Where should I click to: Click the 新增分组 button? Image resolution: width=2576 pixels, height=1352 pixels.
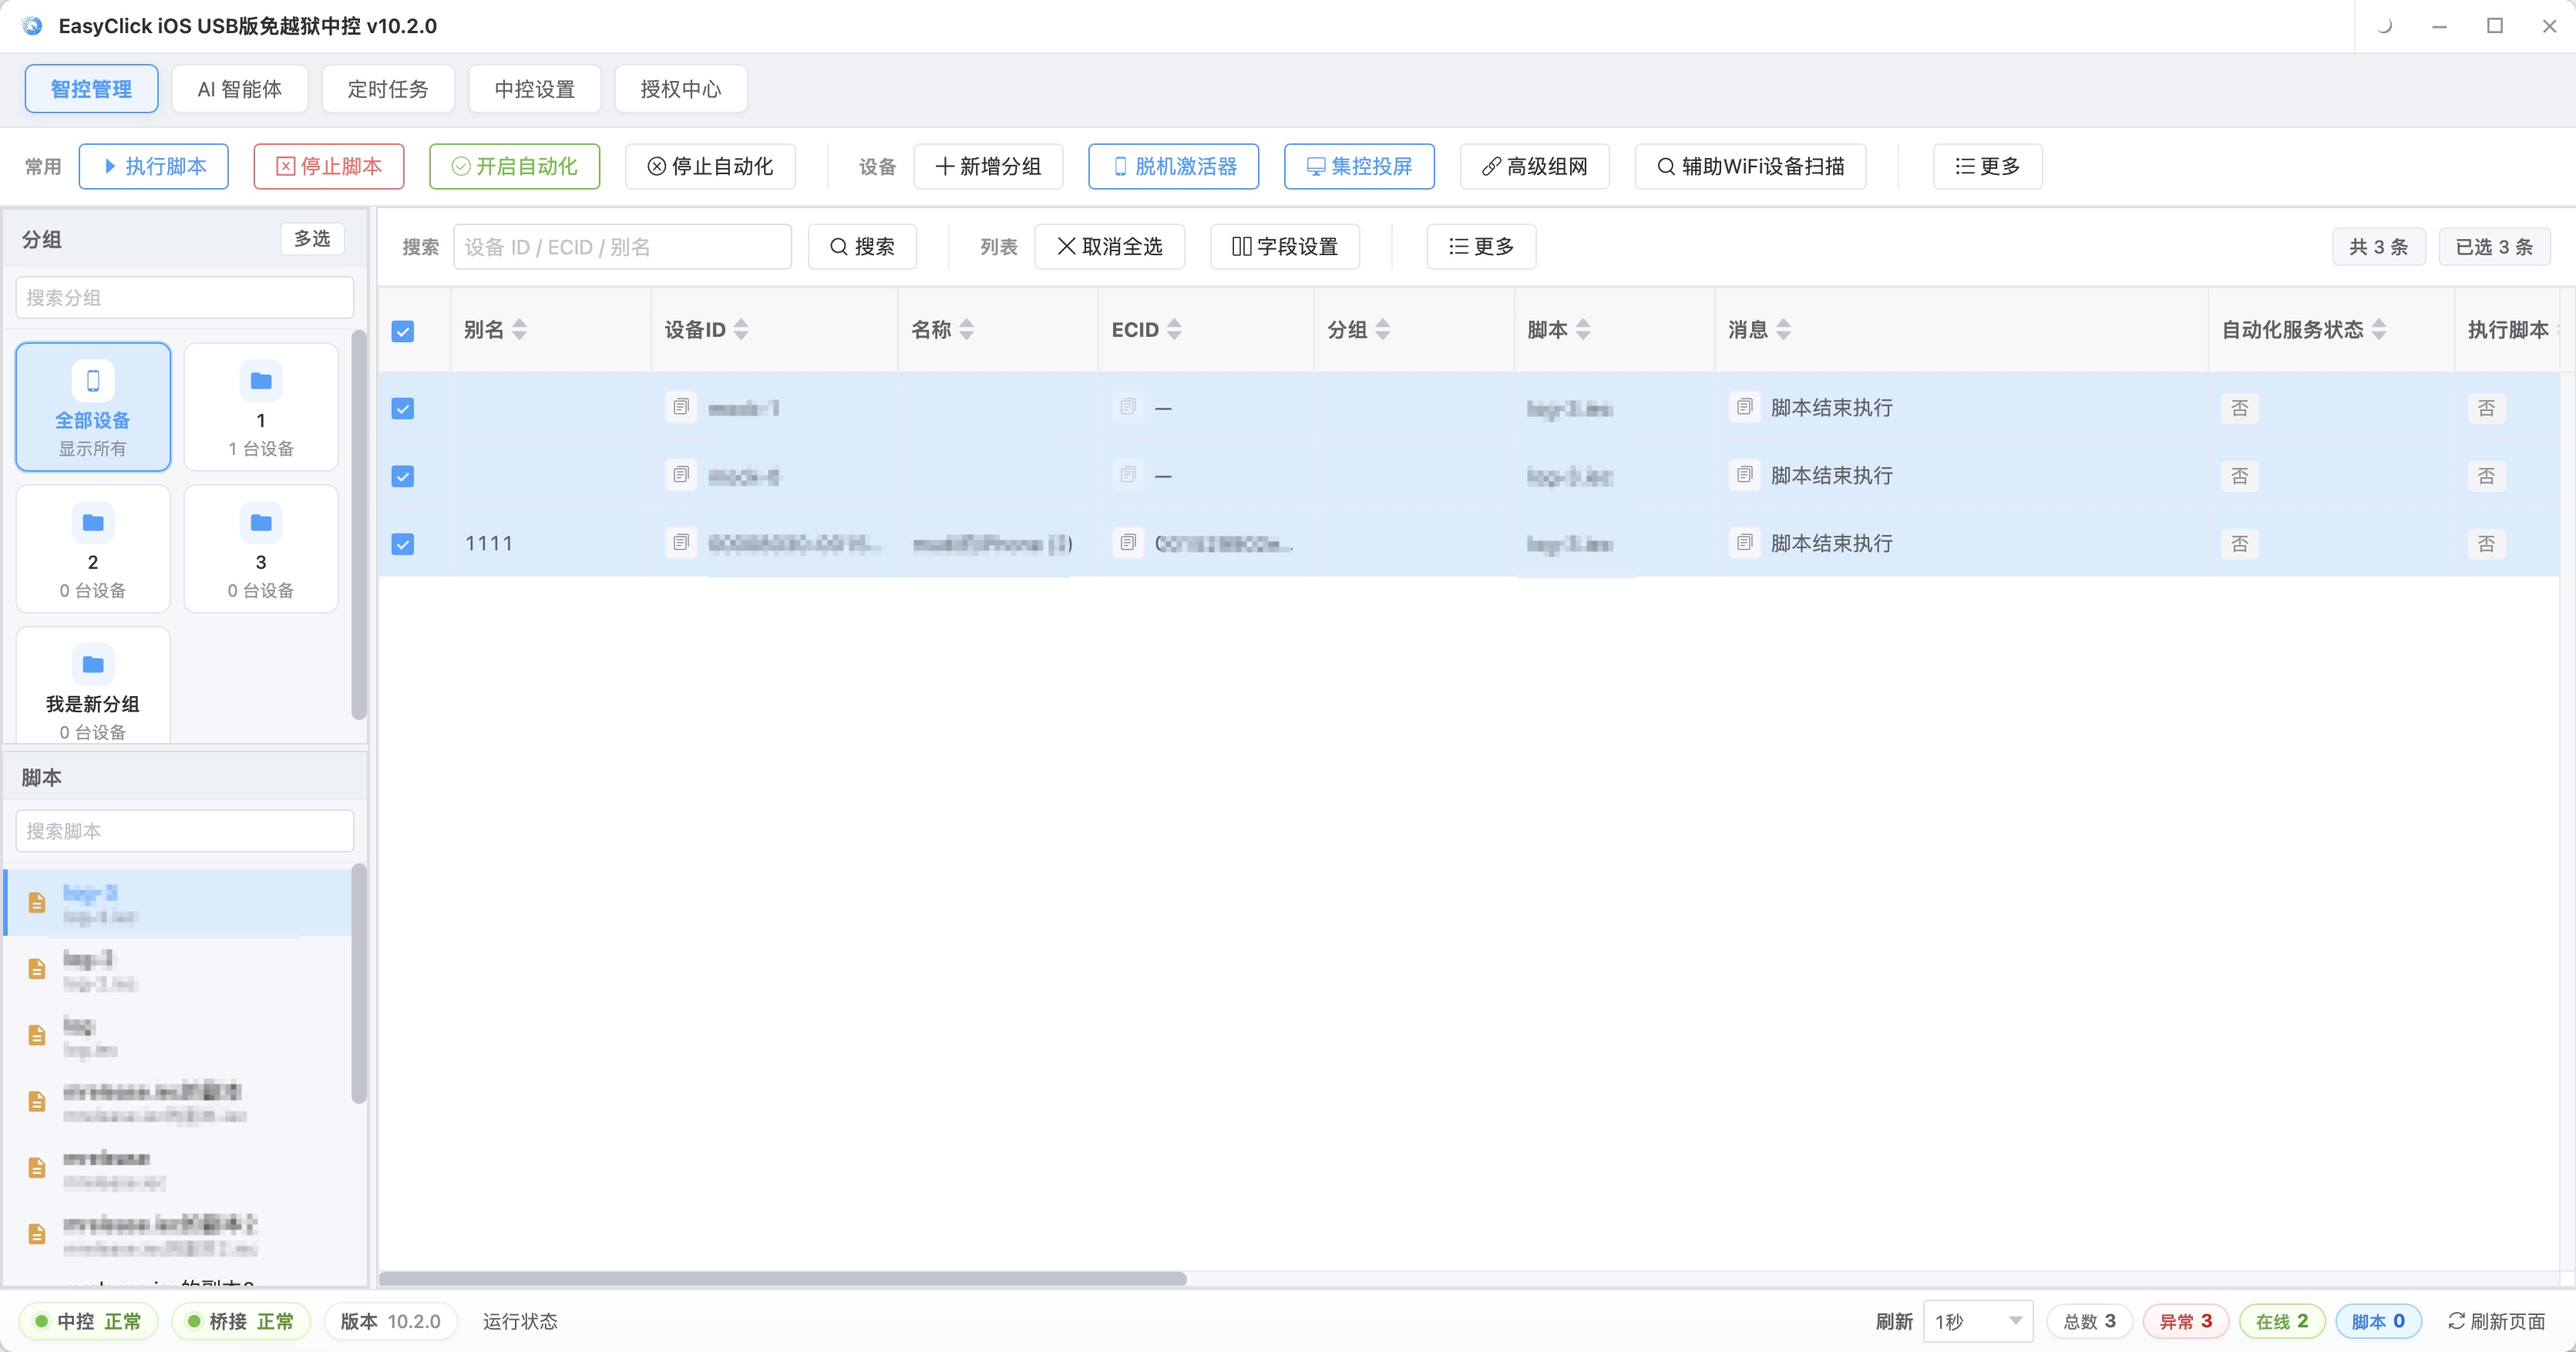[x=988, y=166]
